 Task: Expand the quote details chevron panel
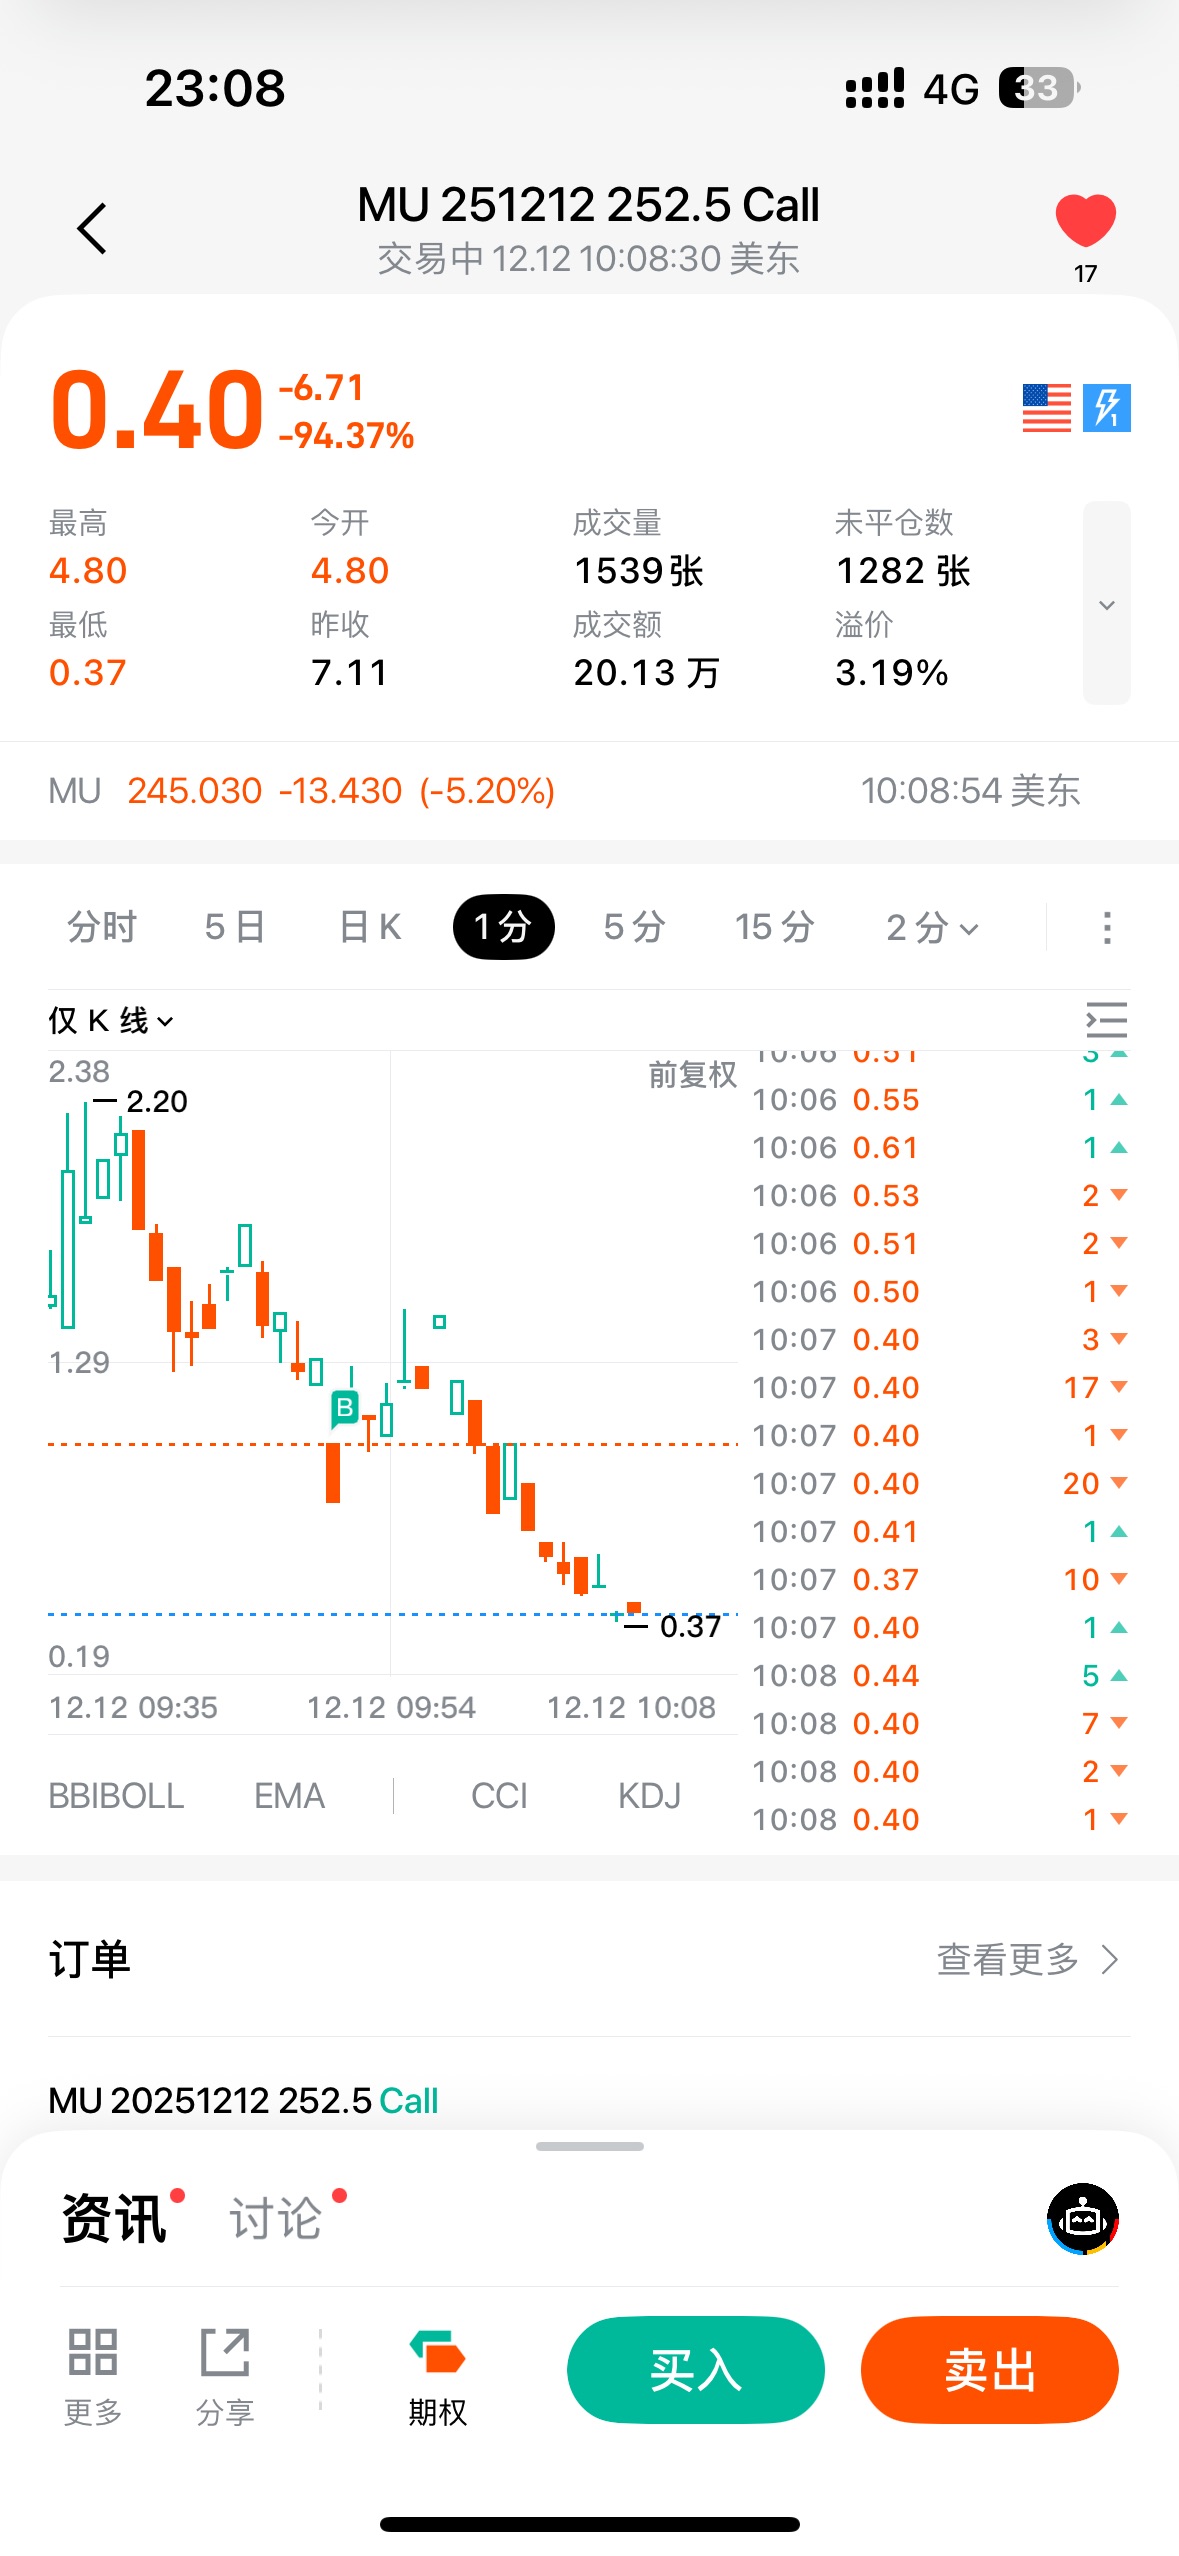pyautogui.click(x=1106, y=604)
